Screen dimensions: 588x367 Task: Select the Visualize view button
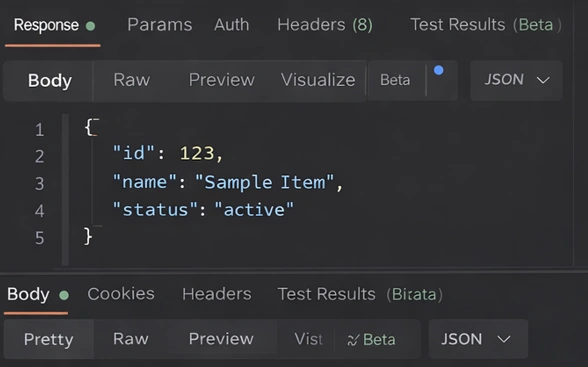(x=318, y=80)
